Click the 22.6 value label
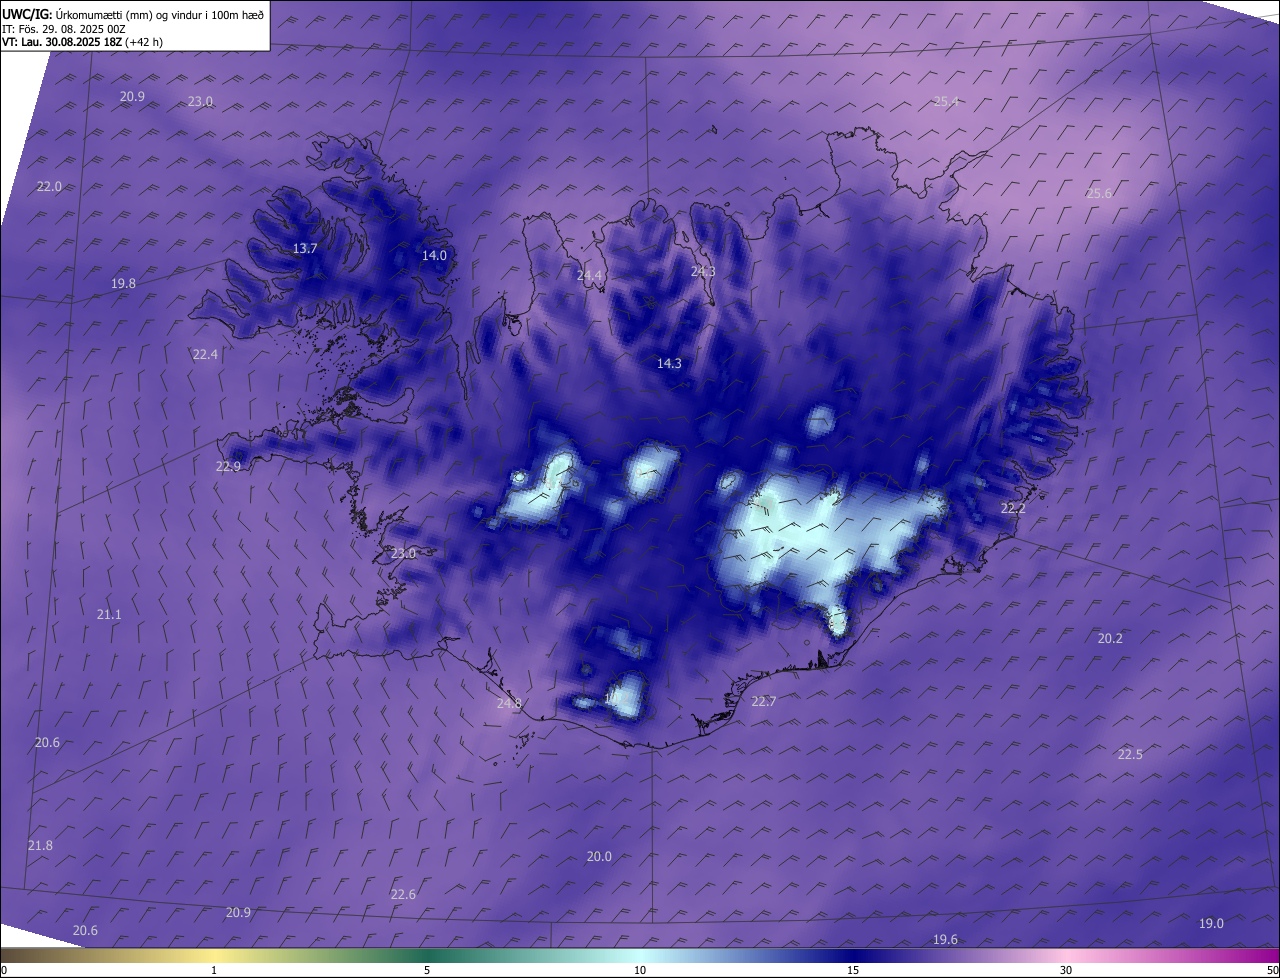Image resolution: width=1280 pixels, height=978 pixels. pyautogui.click(x=403, y=895)
